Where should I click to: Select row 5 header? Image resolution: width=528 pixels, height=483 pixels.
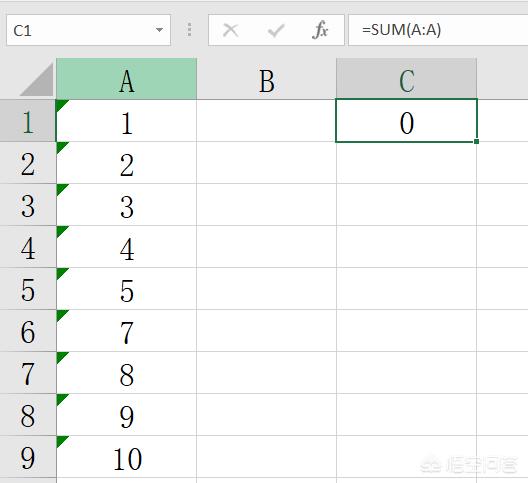[x=28, y=289]
